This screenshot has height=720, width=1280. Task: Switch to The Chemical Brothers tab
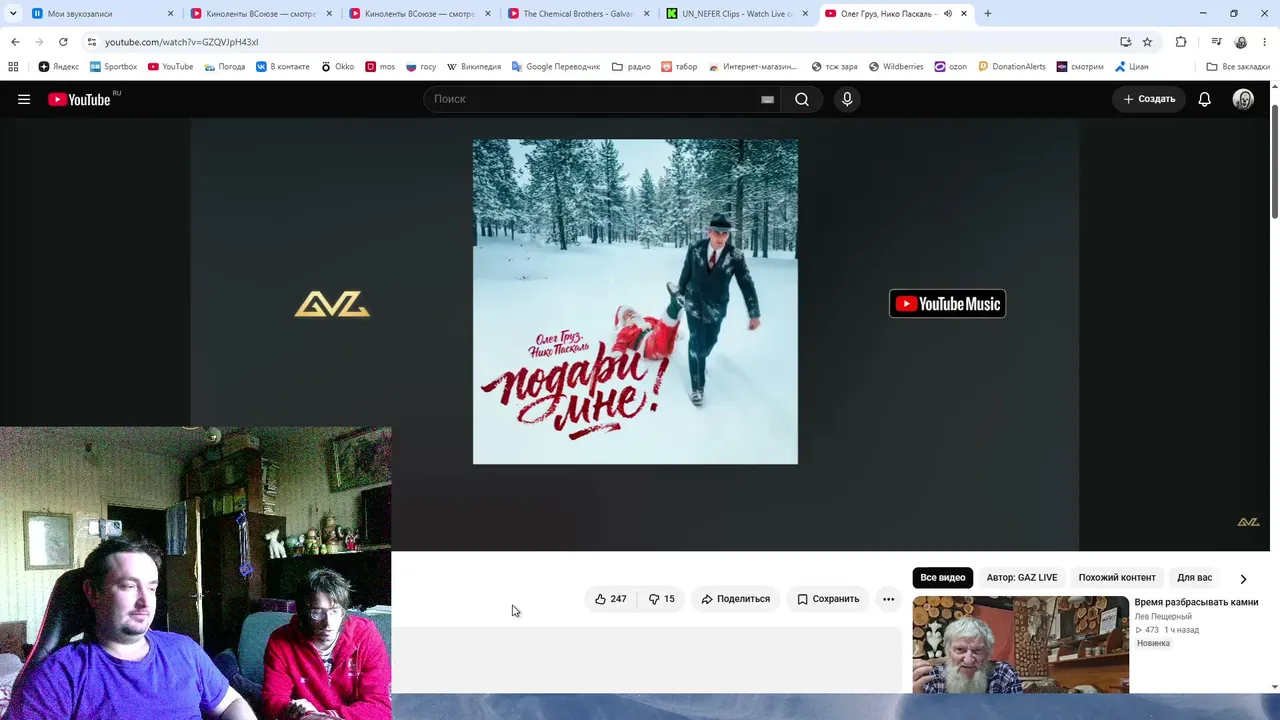point(578,14)
